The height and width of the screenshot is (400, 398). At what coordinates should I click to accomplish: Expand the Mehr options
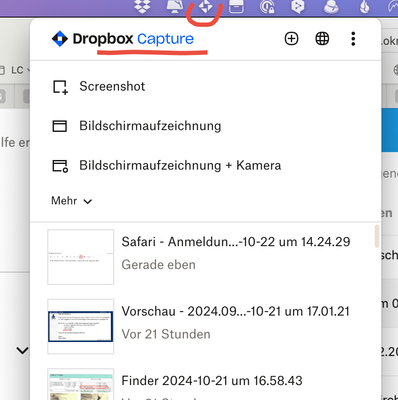[71, 201]
